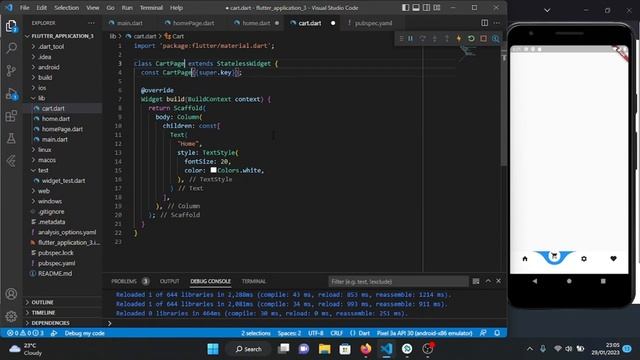640x360 pixels.
Task: Tap Android home circle button in emulator
Action: (x=569, y=281)
